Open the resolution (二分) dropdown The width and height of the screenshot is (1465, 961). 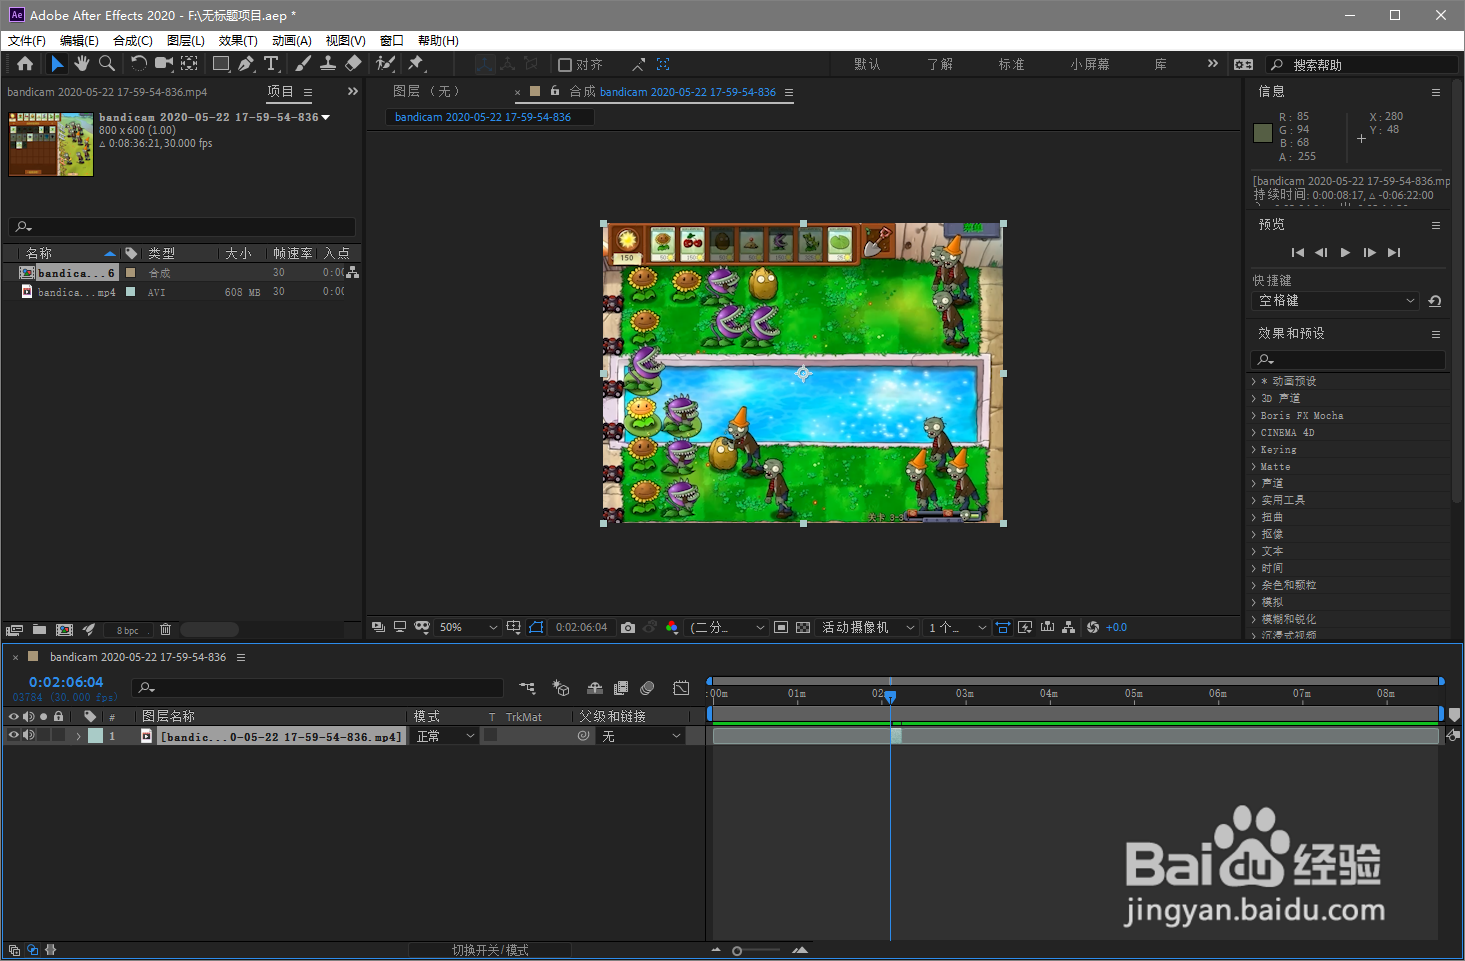(x=728, y=628)
